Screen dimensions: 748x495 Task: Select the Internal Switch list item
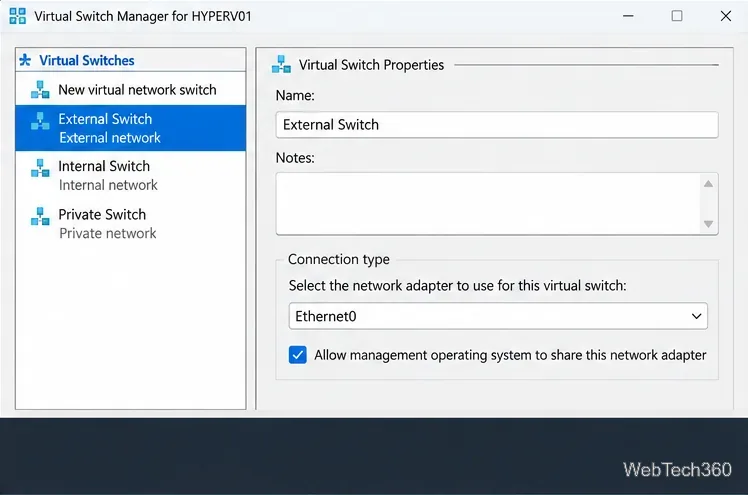[x=131, y=175]
